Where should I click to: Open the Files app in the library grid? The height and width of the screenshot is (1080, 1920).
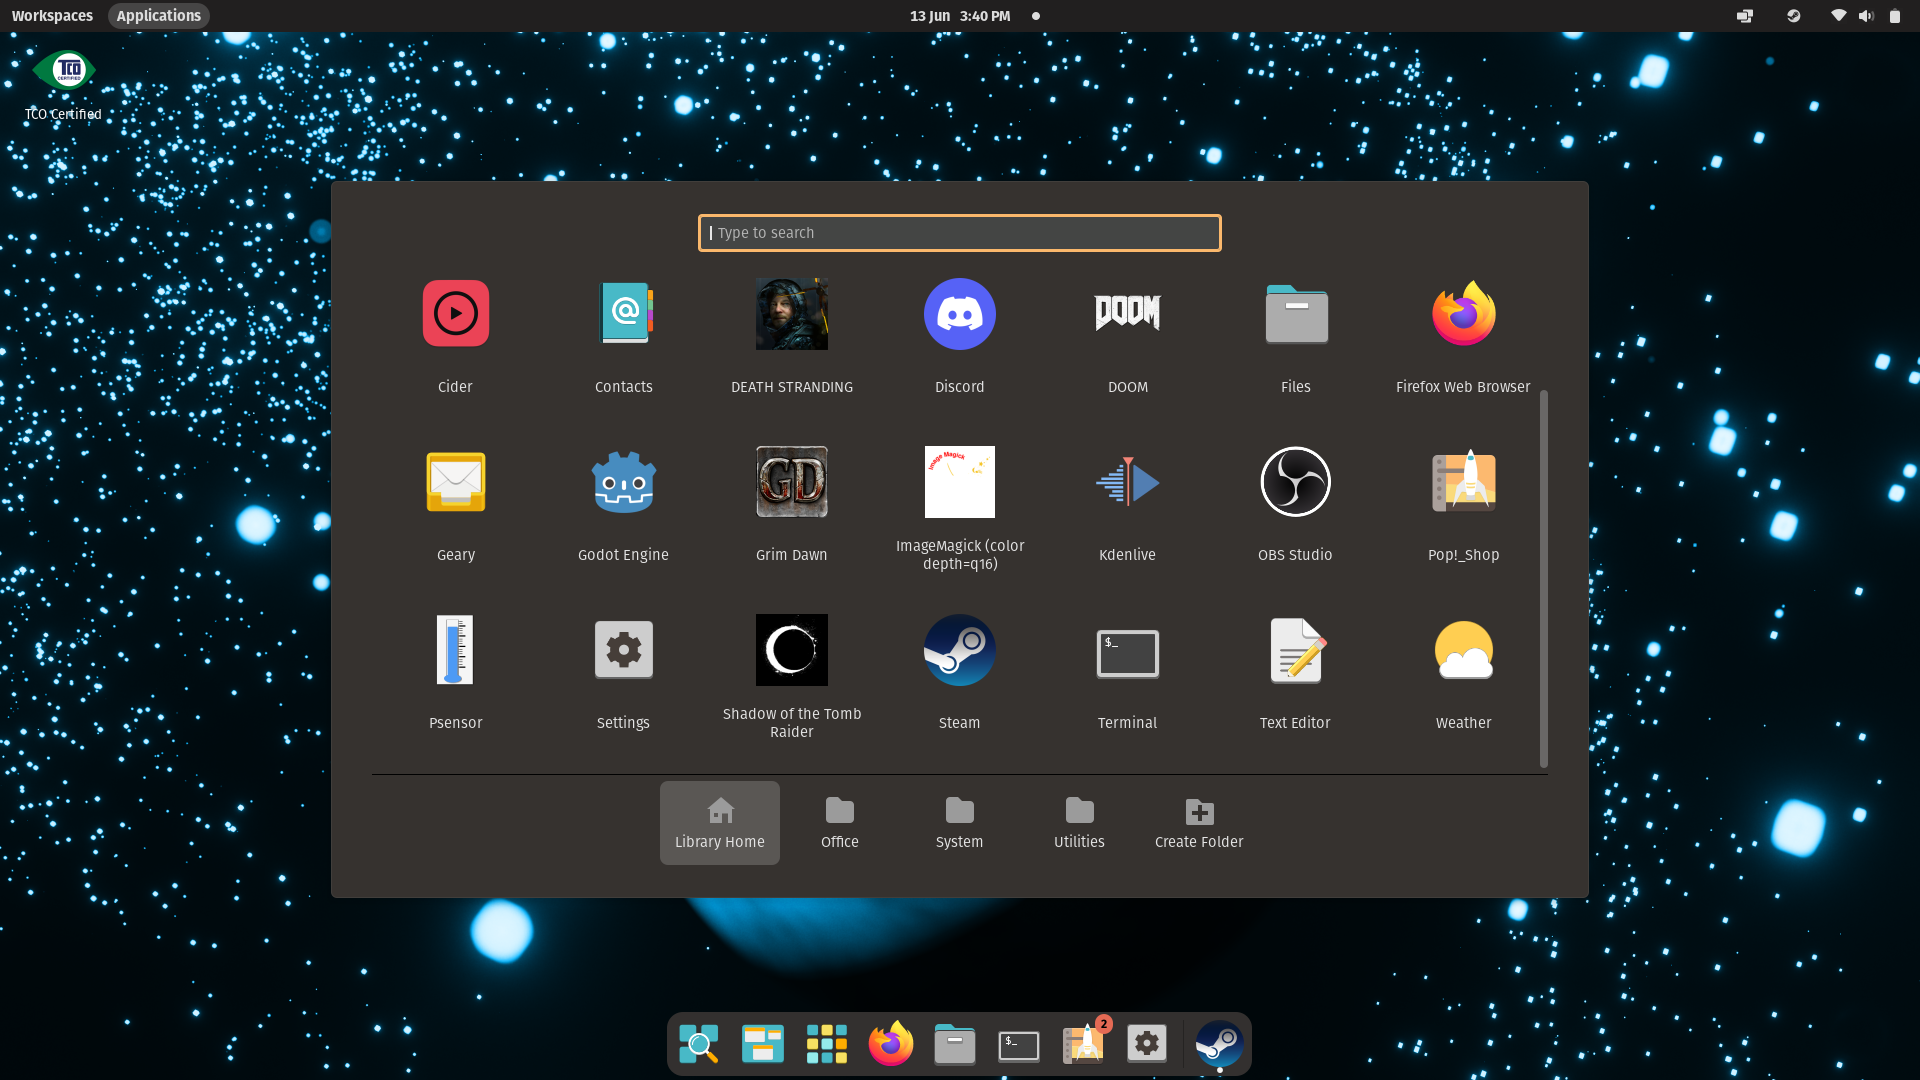[1296, 313]
